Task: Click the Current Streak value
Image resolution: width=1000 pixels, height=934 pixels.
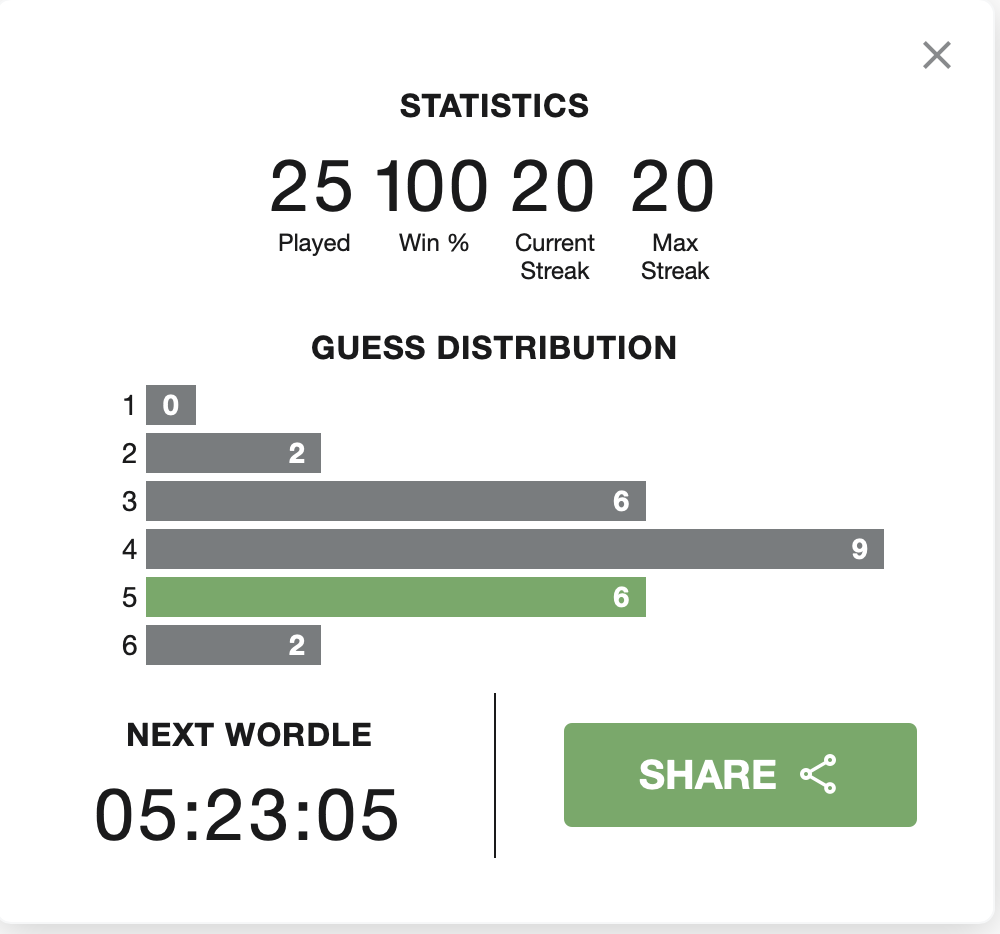Action: (553, 187)
